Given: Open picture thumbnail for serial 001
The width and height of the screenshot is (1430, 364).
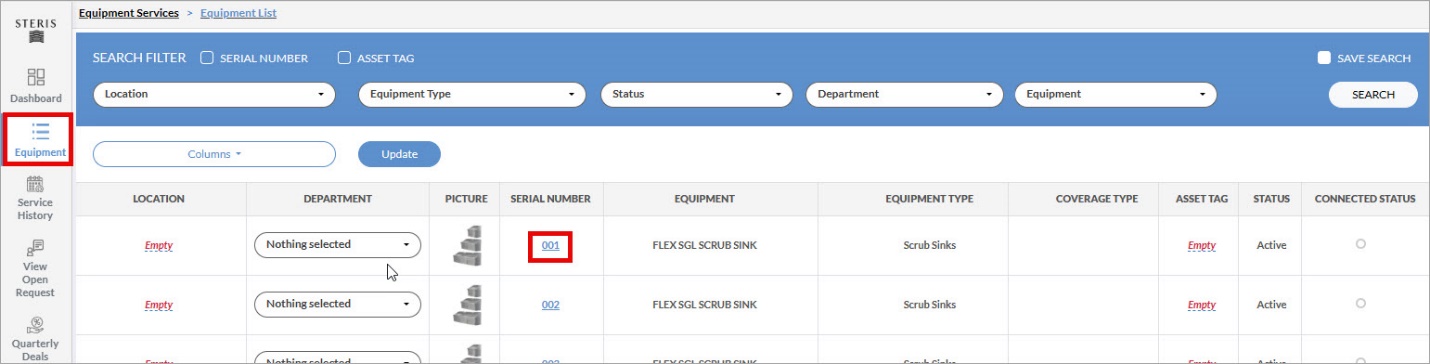Looking at the screenshot, I should click(467, 246).
